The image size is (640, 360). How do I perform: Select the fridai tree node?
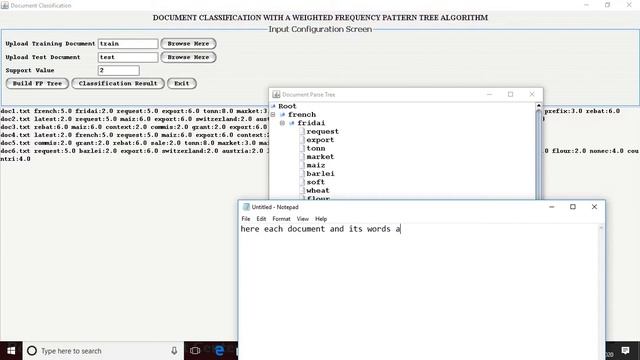[311, 123]
